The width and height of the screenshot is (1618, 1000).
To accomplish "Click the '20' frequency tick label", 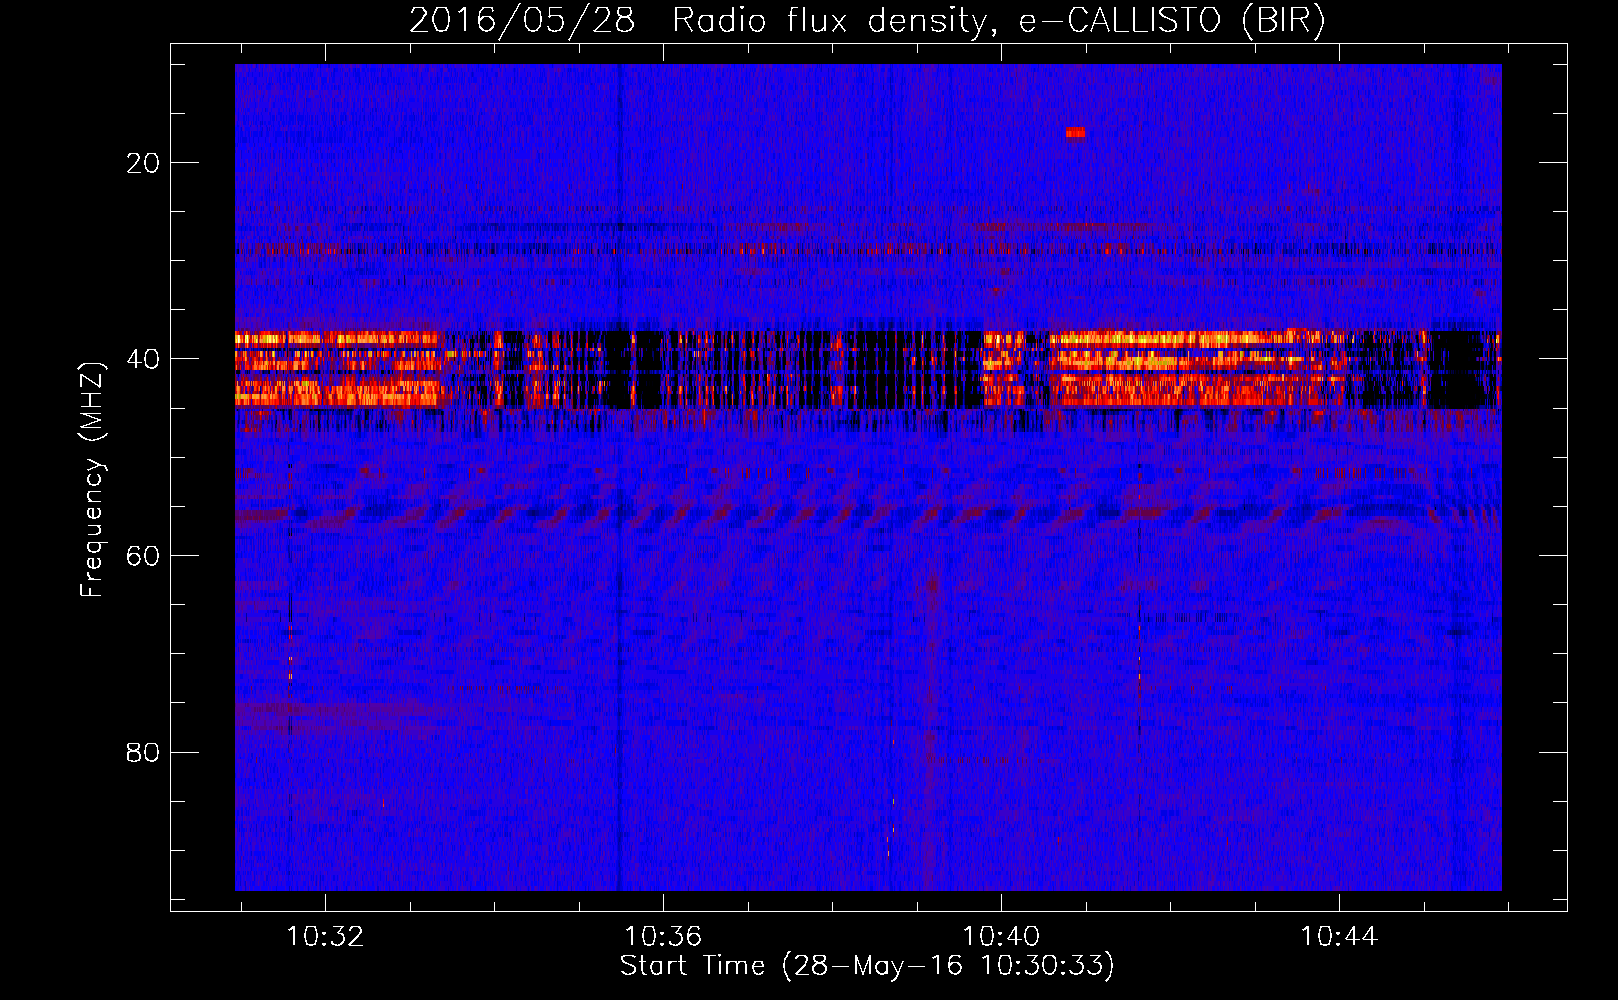I will click(x=143, y=163).
